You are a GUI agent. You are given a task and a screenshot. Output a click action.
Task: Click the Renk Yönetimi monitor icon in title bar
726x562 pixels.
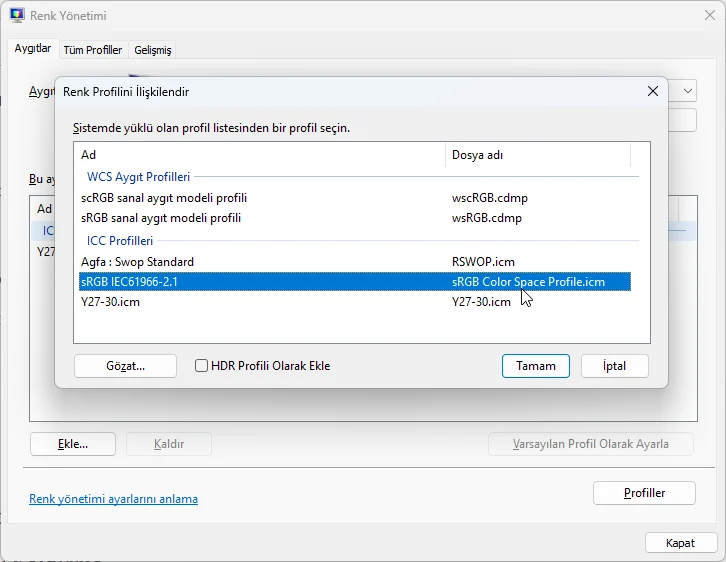coord(17,15)
